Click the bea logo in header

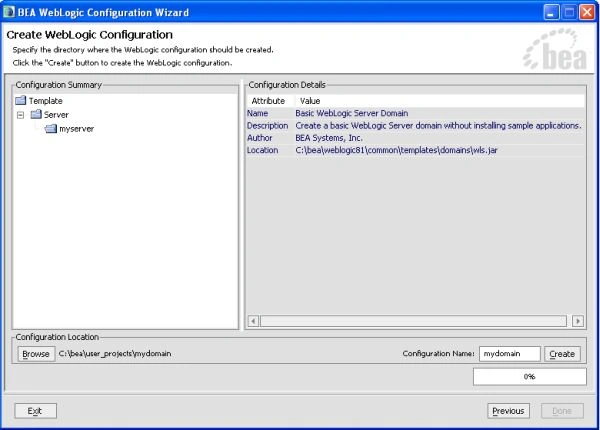[x=555, y=49]
